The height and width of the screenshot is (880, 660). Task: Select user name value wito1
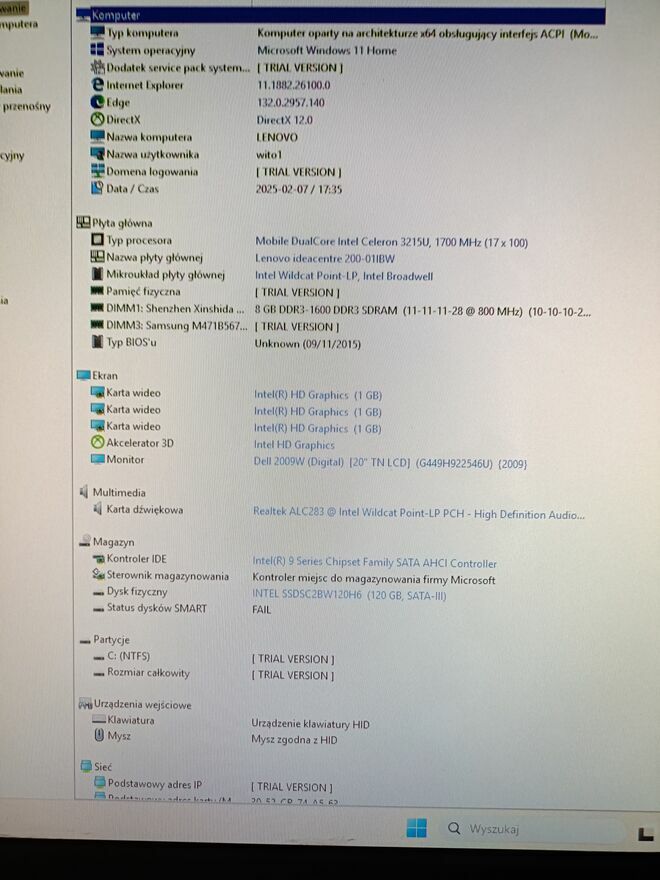pos(269,154)
